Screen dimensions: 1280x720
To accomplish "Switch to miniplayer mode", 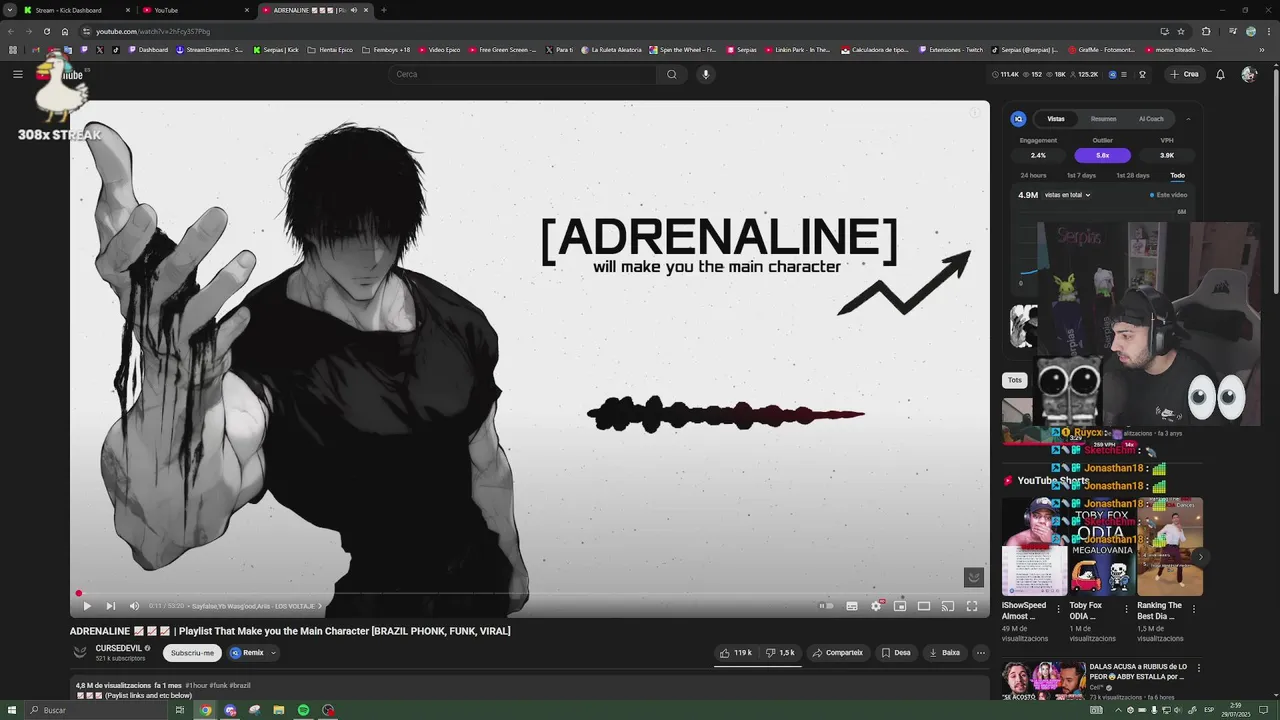I will (x=900, y=606).
